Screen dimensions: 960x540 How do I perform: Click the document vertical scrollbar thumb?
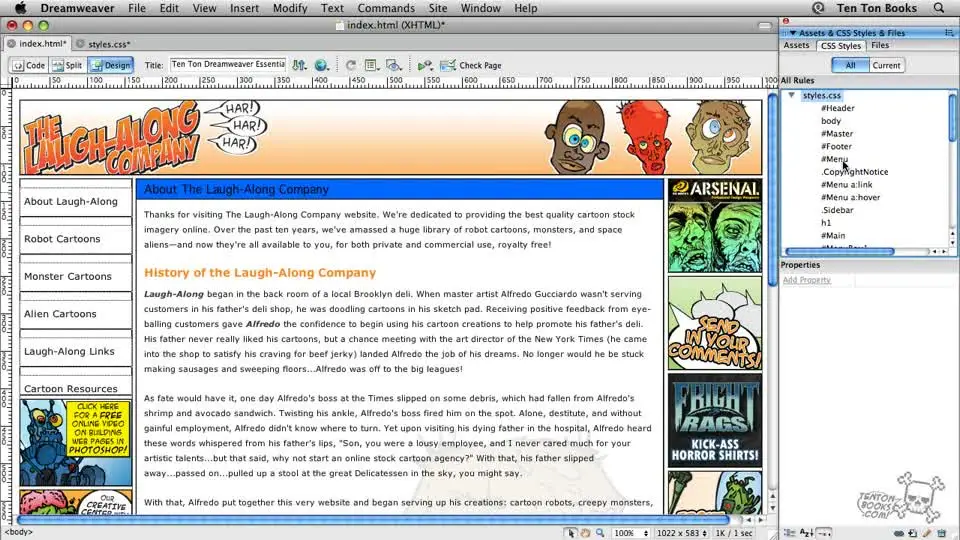772,190
